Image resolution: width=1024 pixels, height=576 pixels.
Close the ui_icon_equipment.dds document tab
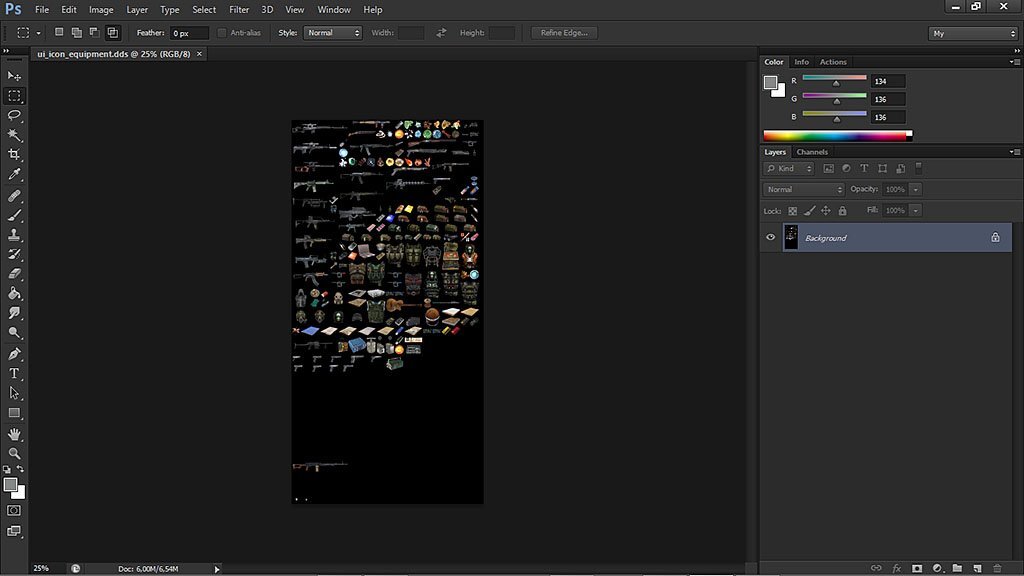[198, 54]
